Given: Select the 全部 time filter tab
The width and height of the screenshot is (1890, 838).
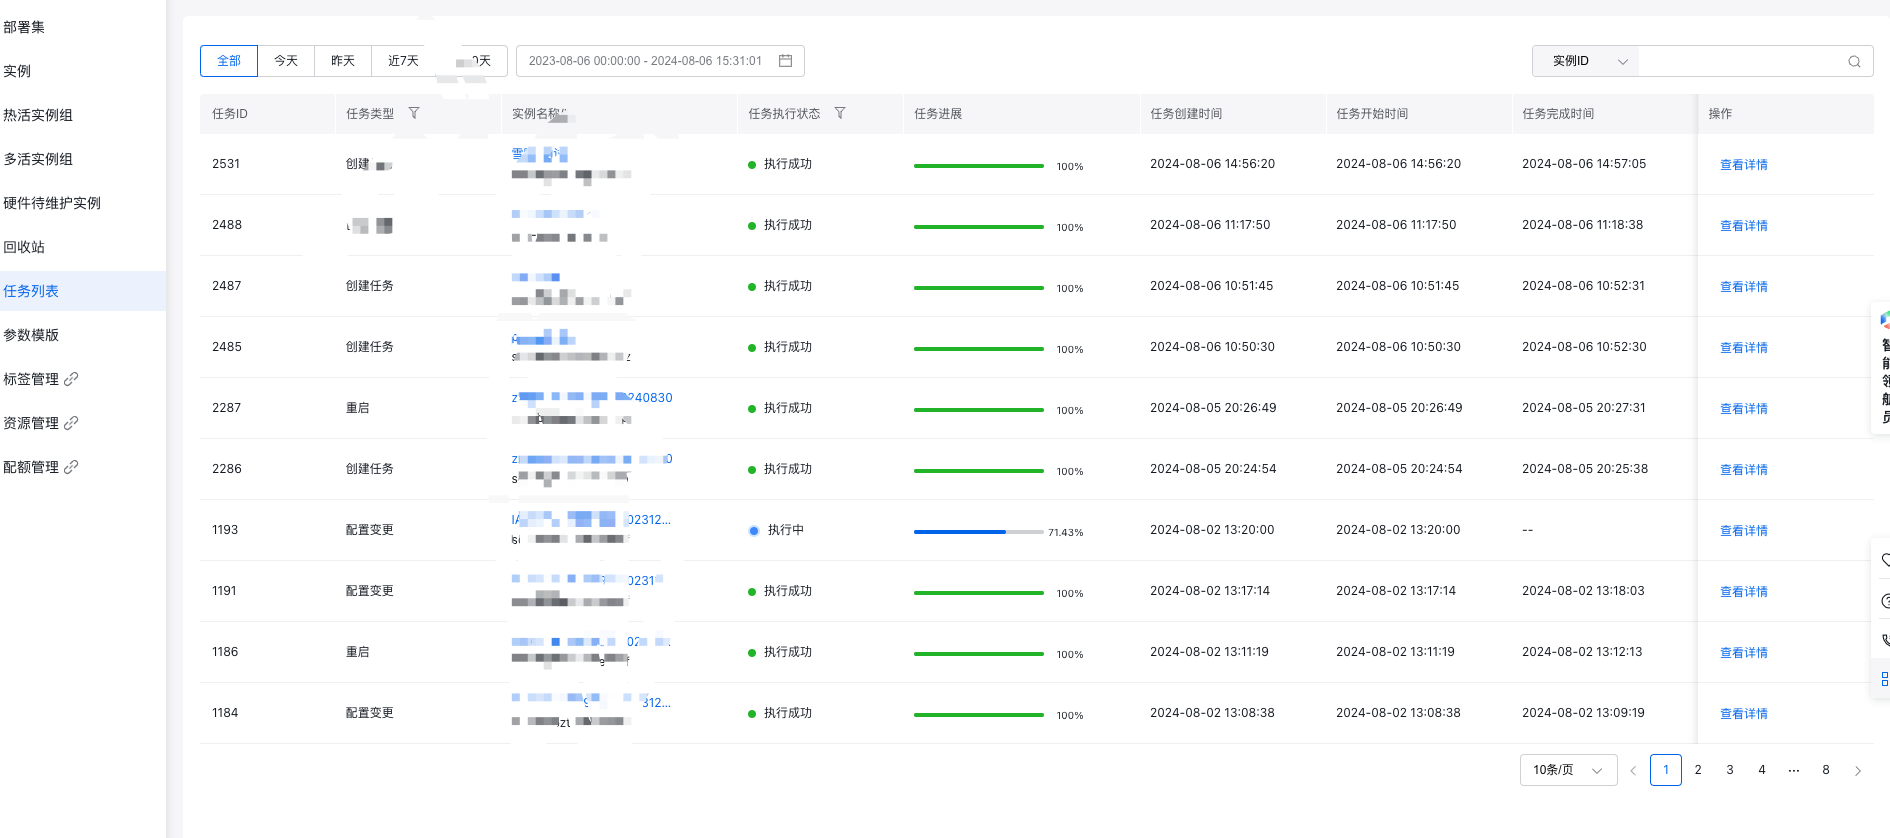Looking at the screenshot, I should [x=229, y=61].
